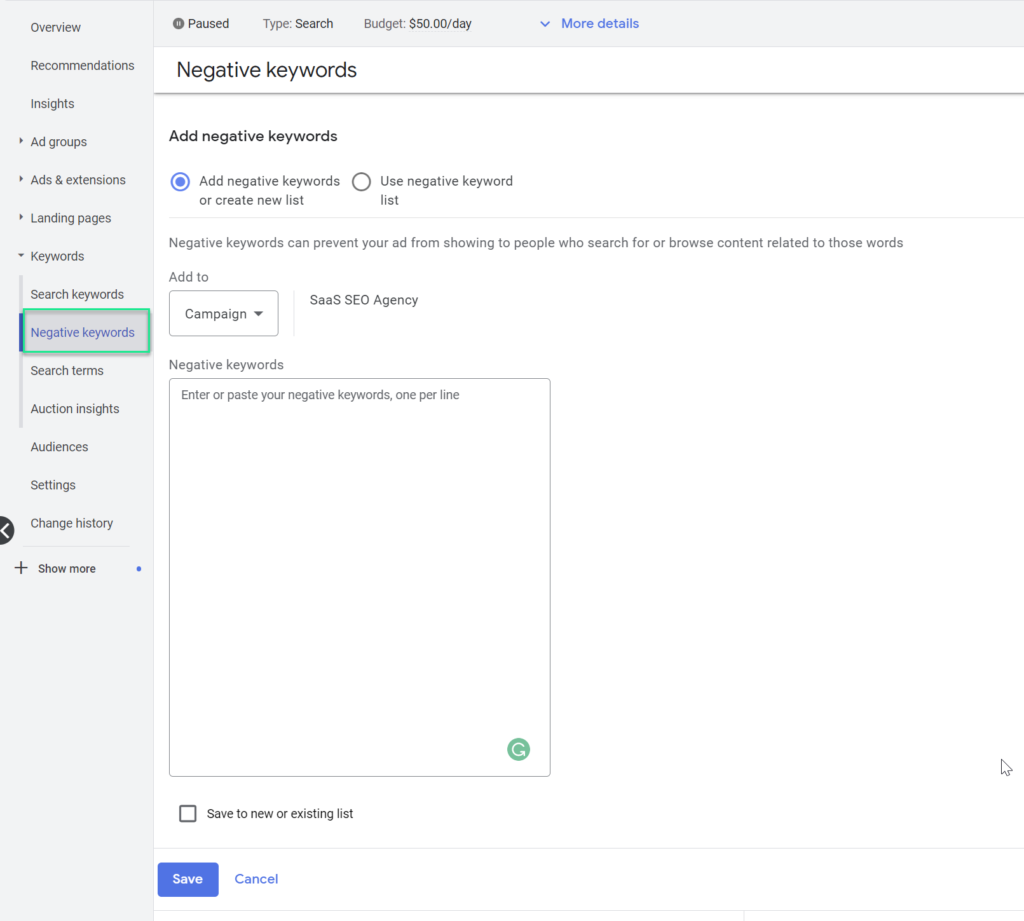Check Save to new or existing list
The width and height of the screenshot is (1024, 921).
(x=188, y=813)
